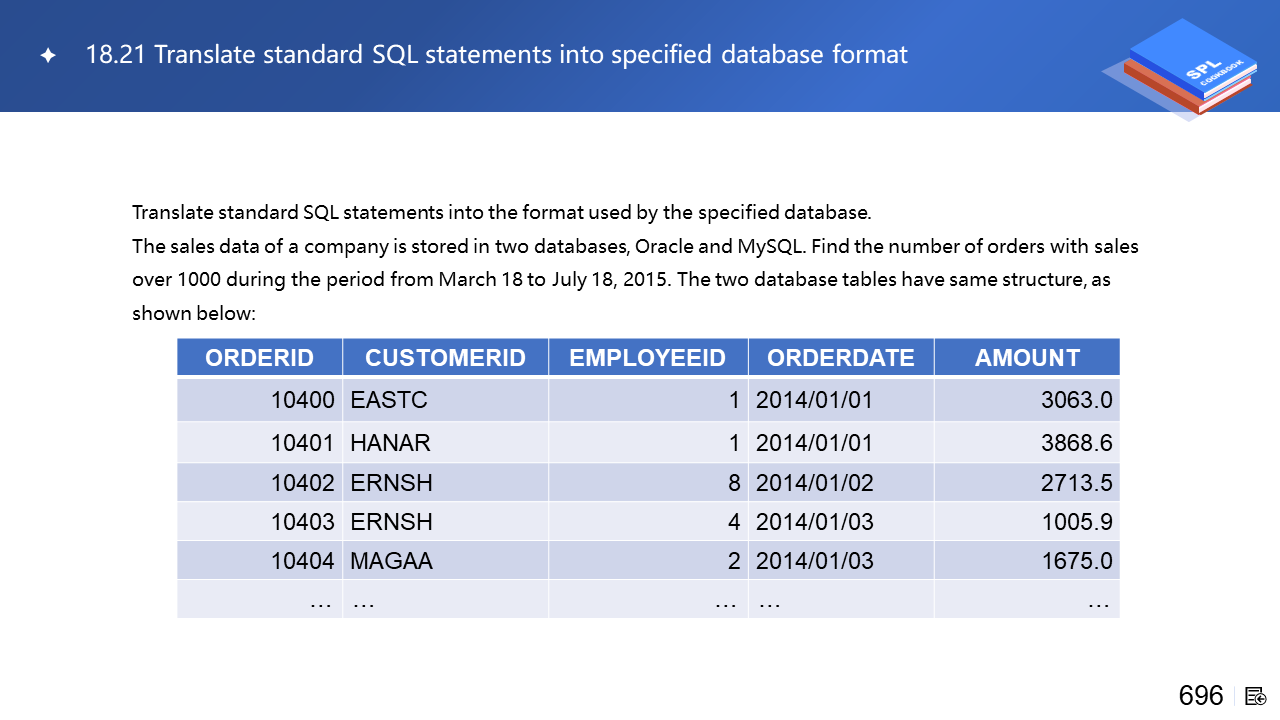
Task: Click the star bullet icon before the title
Action: pyautogui.click(x=47, y=55)
